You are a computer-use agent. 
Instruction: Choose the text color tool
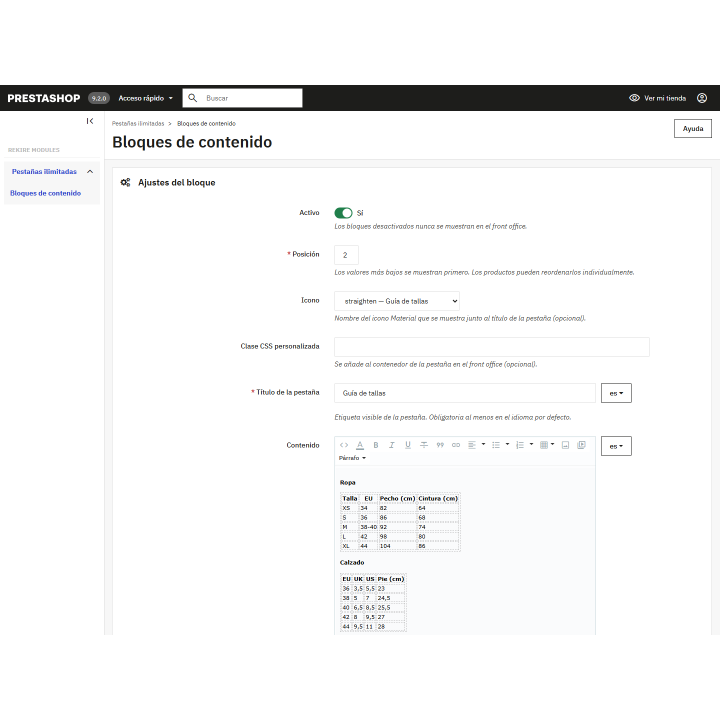coord(360,445)
